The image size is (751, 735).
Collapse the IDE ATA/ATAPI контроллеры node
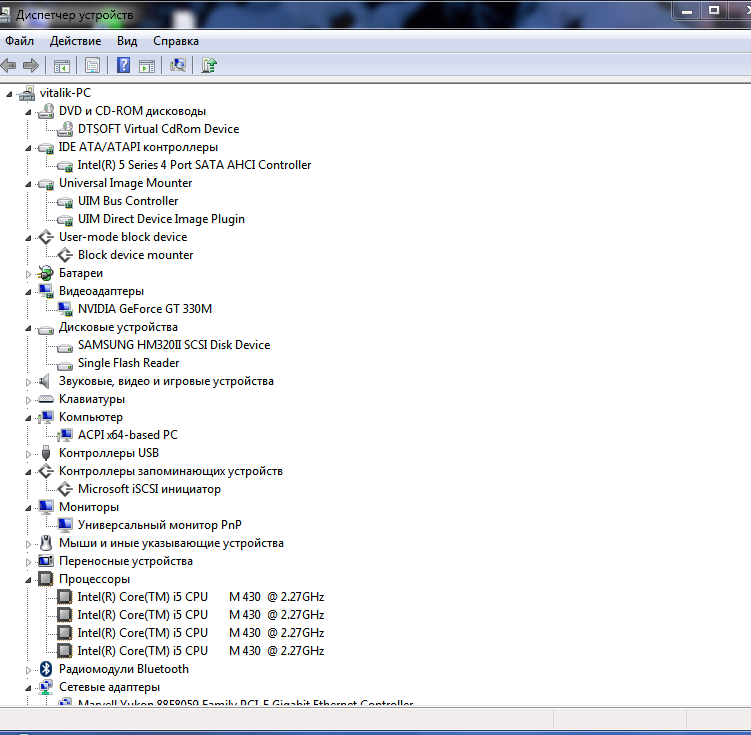click(x=28, y=148)
